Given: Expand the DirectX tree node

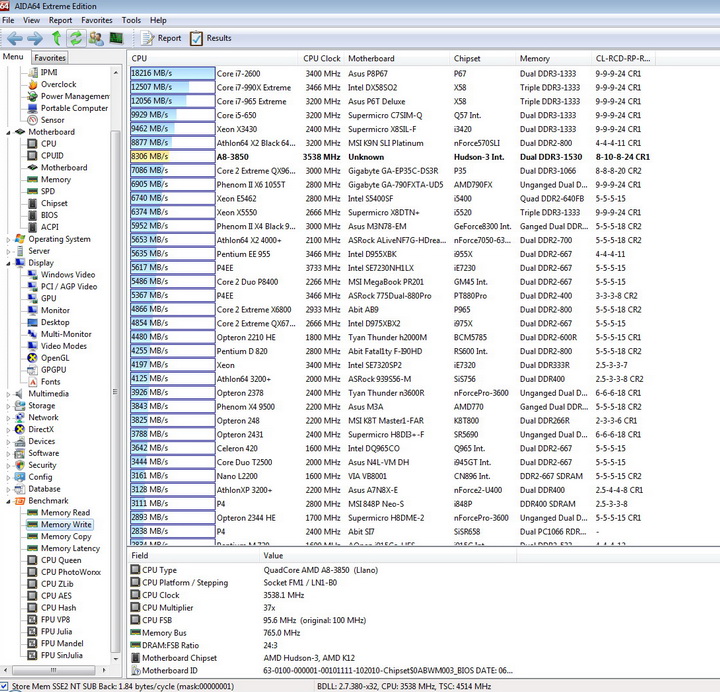Looking at the screenshot, I should click(x=8, y=430).
